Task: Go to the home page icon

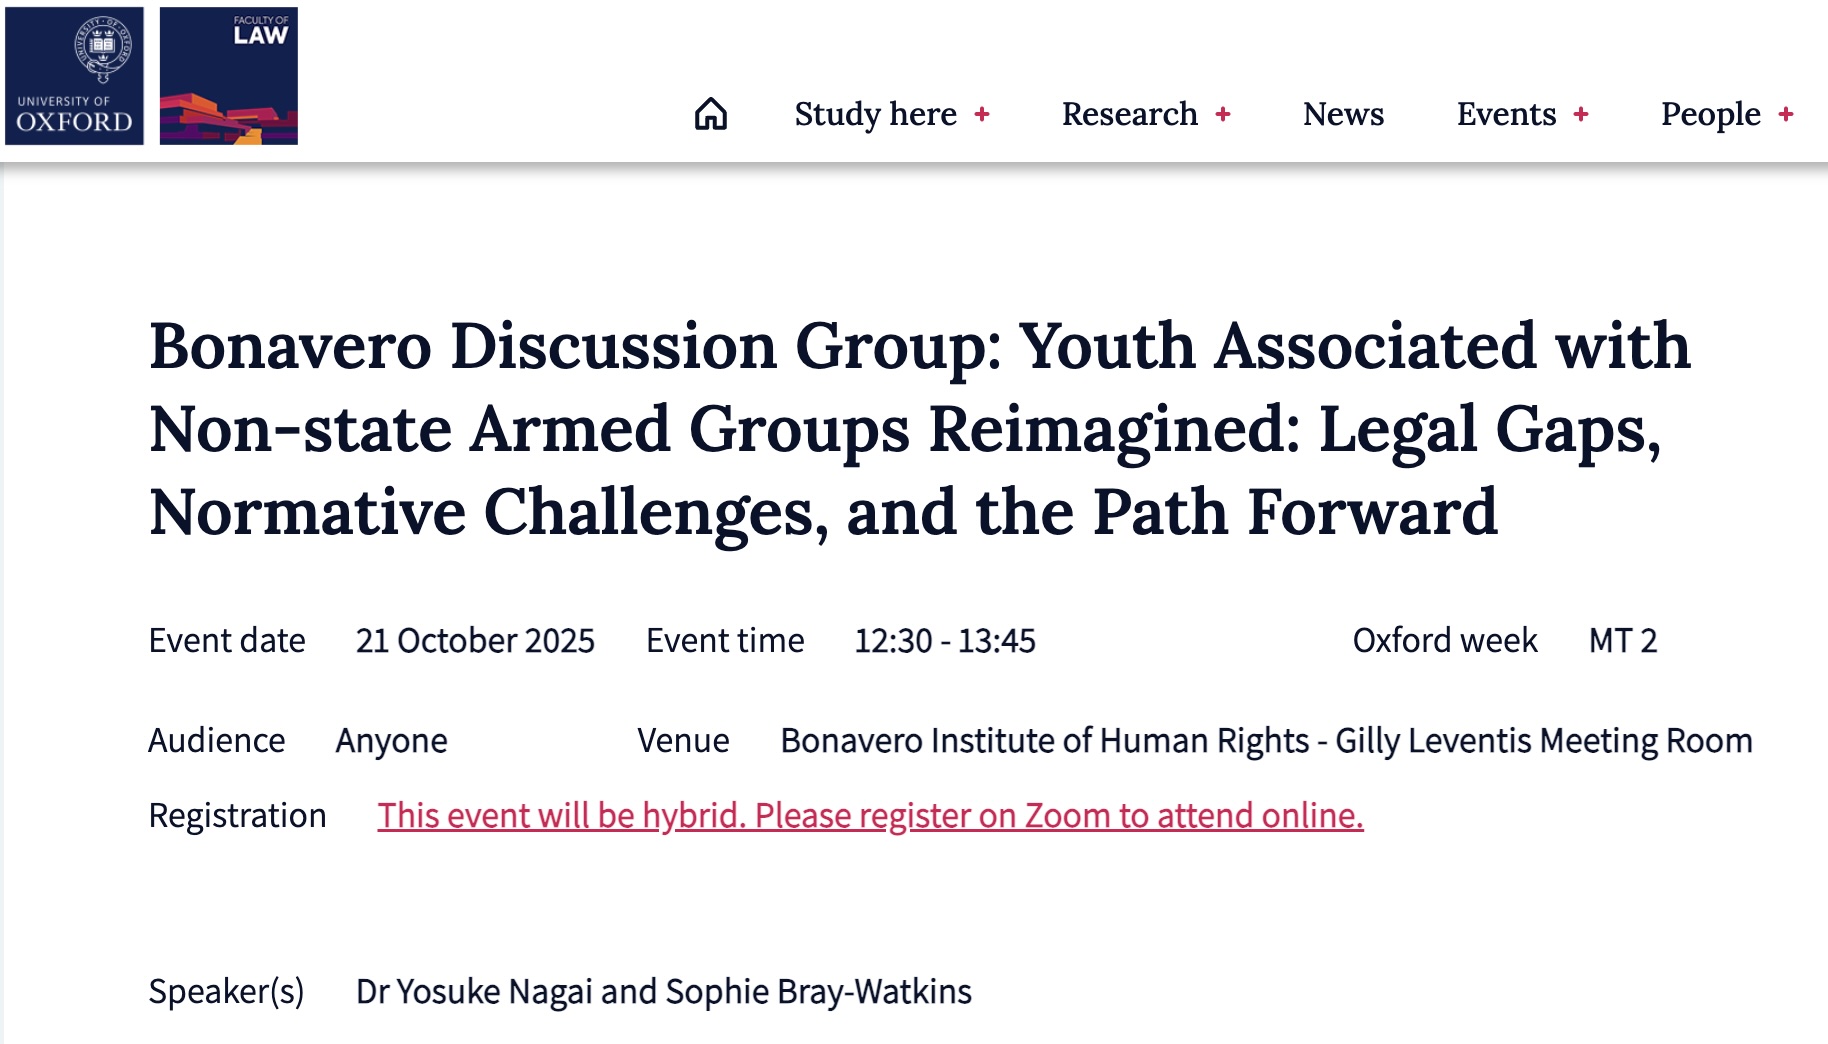Action: [710, 114]
